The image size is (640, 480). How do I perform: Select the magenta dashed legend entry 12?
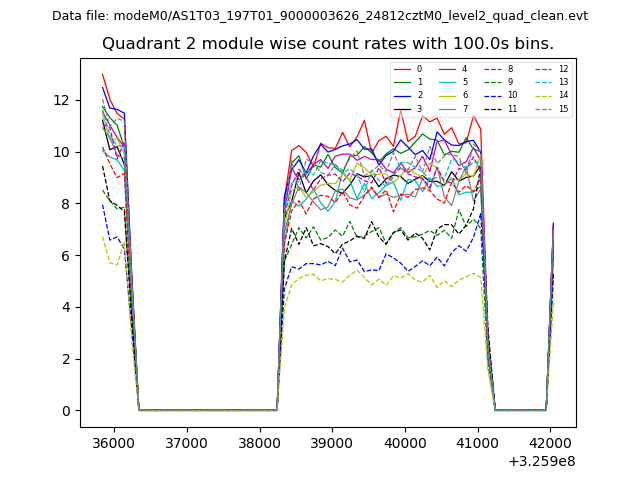[544, 69]
